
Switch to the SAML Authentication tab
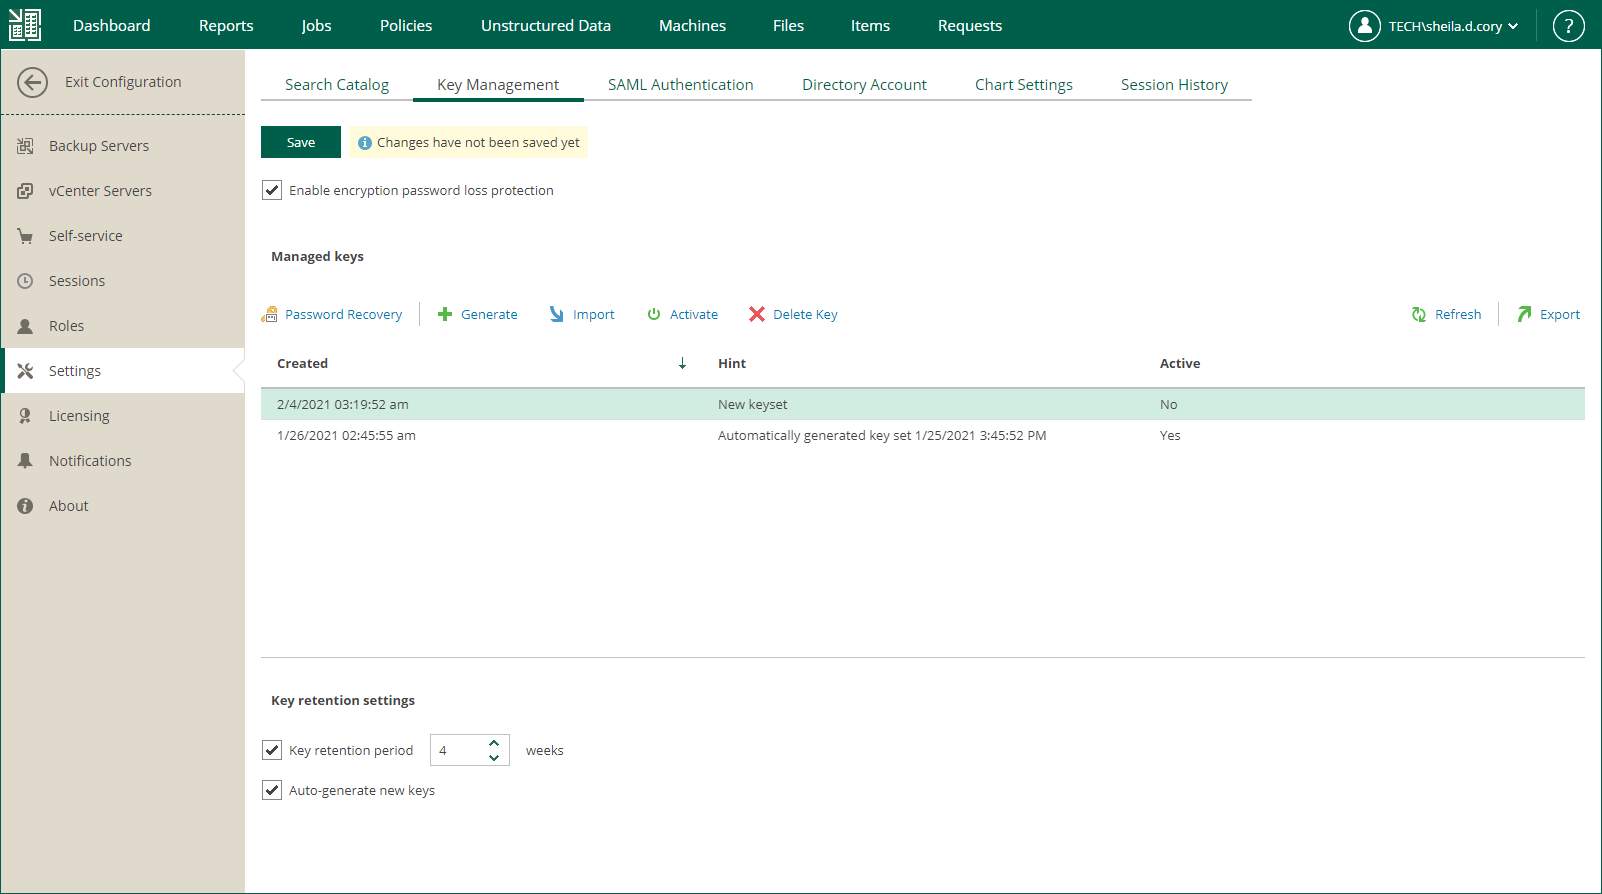pos(680,85)
